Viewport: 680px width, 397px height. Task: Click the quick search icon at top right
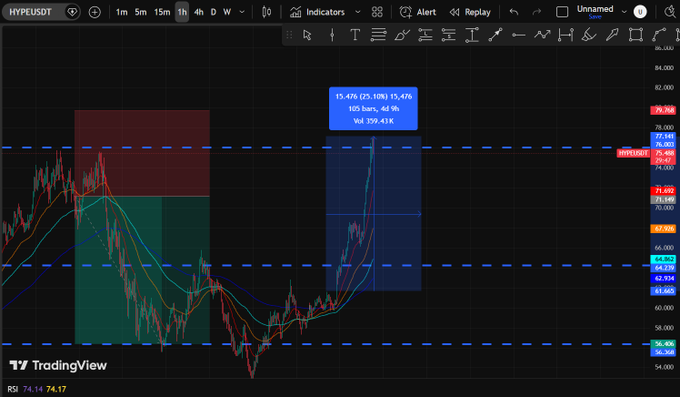[670, 12]
